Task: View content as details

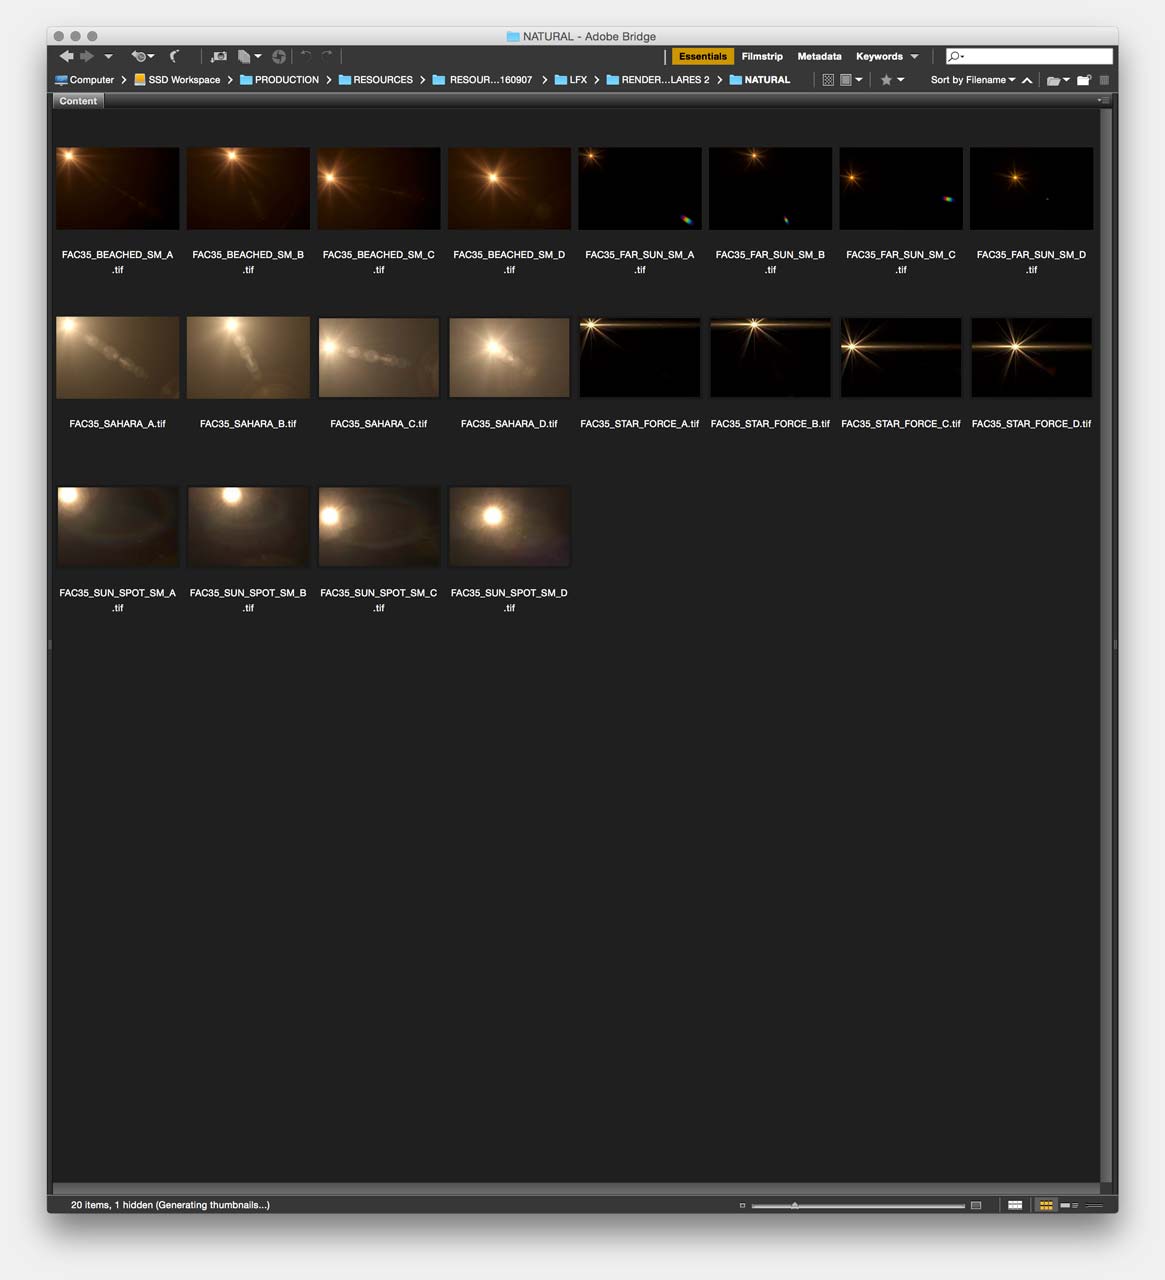Action: [x=1069, y=1205]
